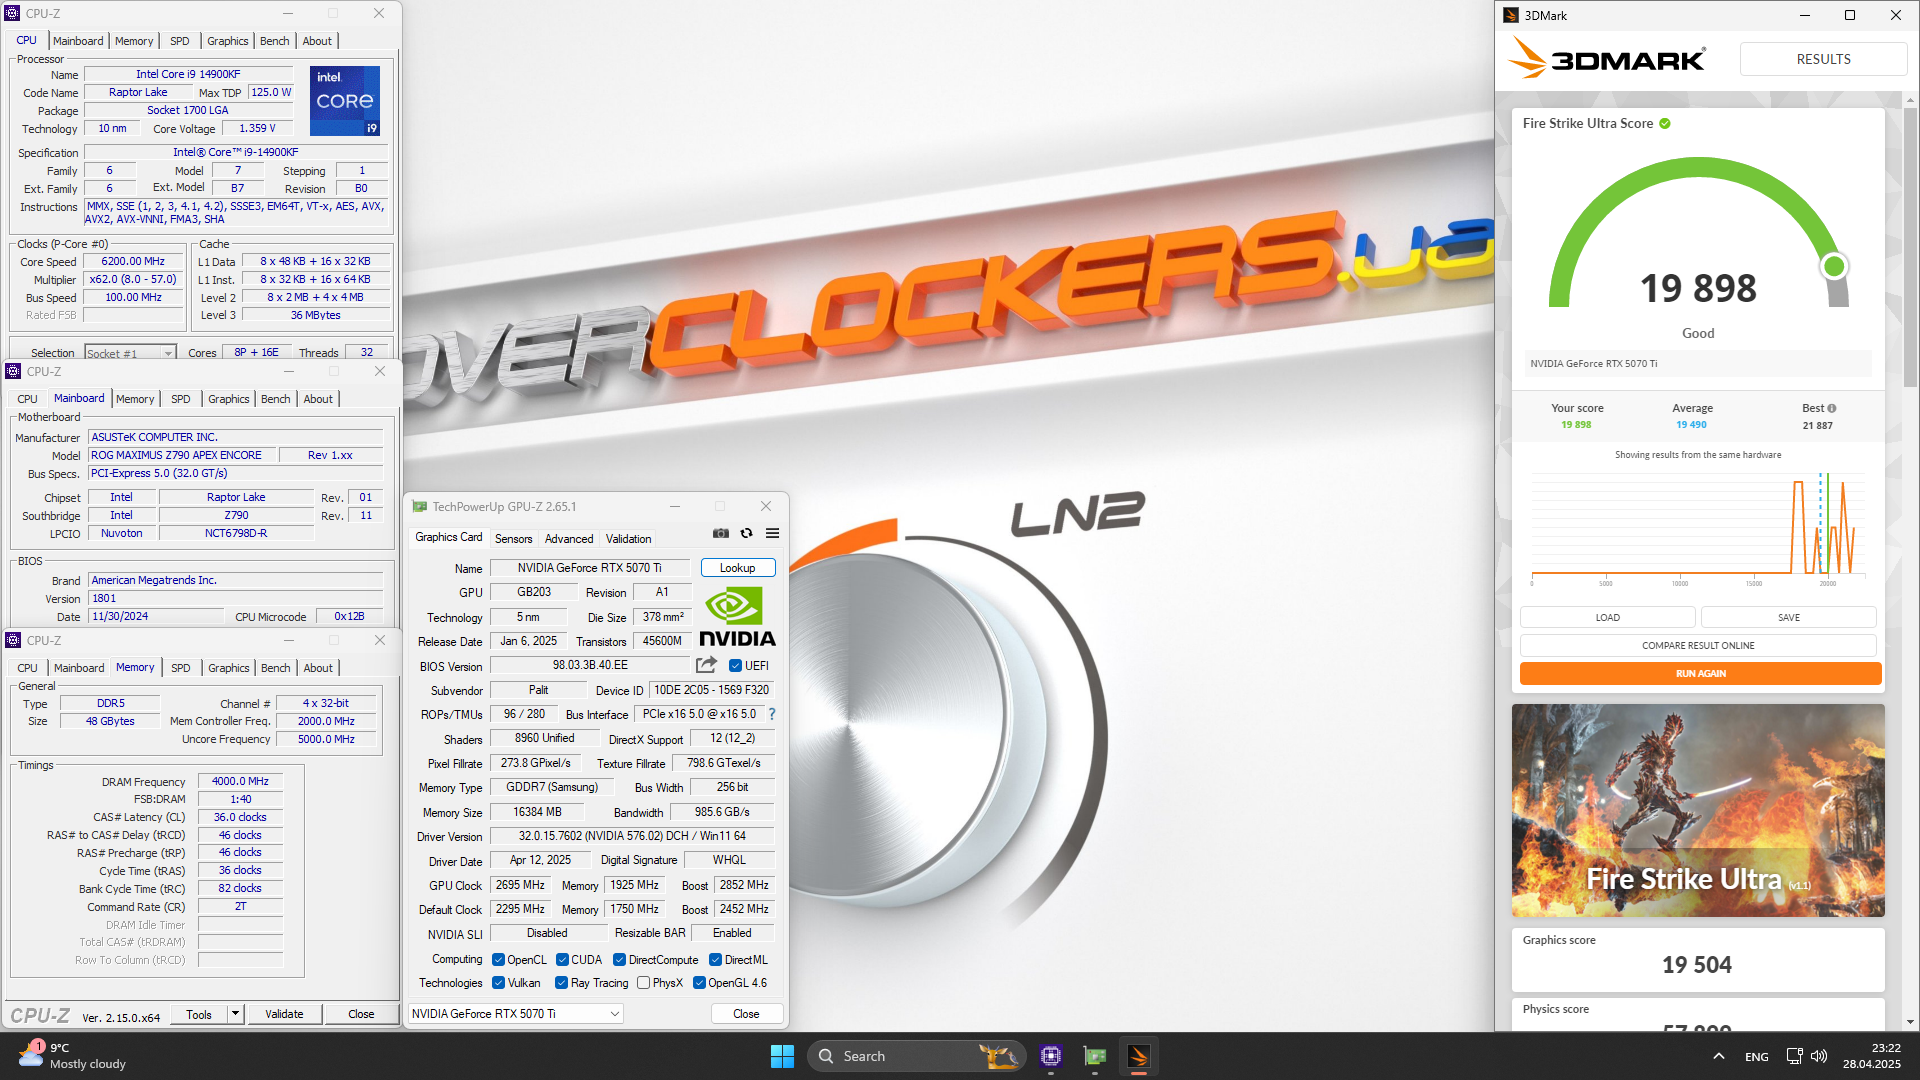
Task: Click the LOAD button in 3DMark
Action: pos(1607,618)
